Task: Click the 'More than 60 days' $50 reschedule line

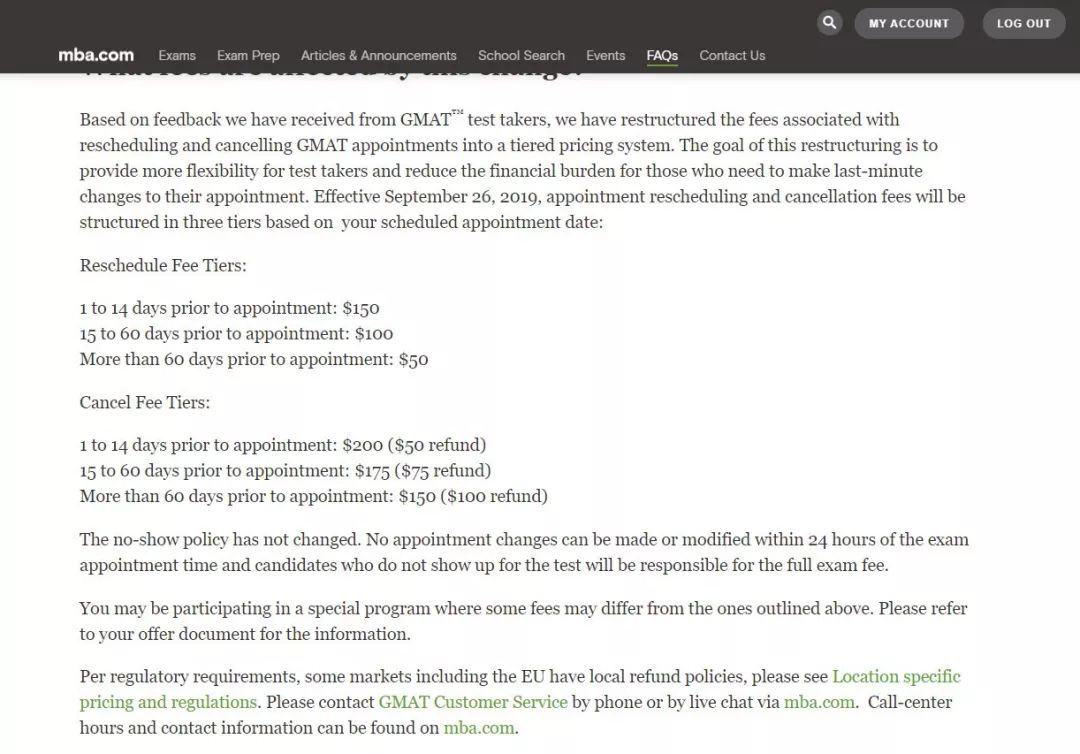Action: 253,359
